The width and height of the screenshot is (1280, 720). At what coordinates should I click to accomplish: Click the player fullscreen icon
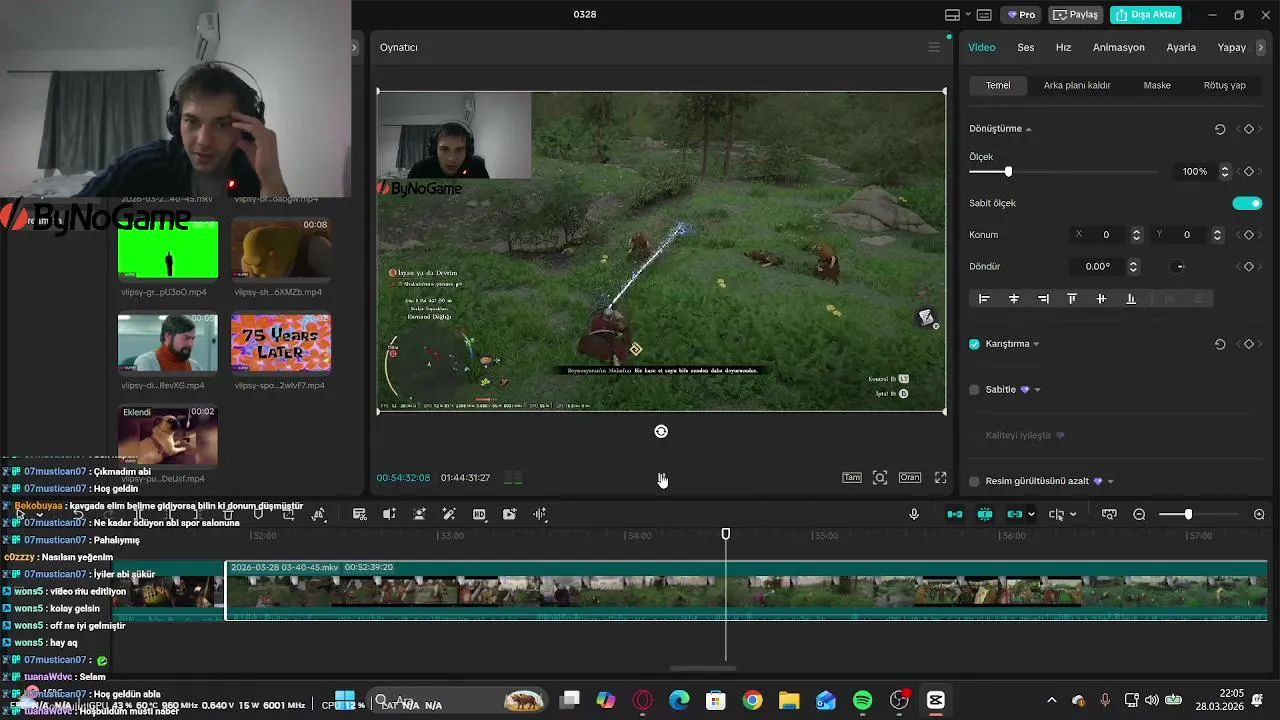point(940,478)
